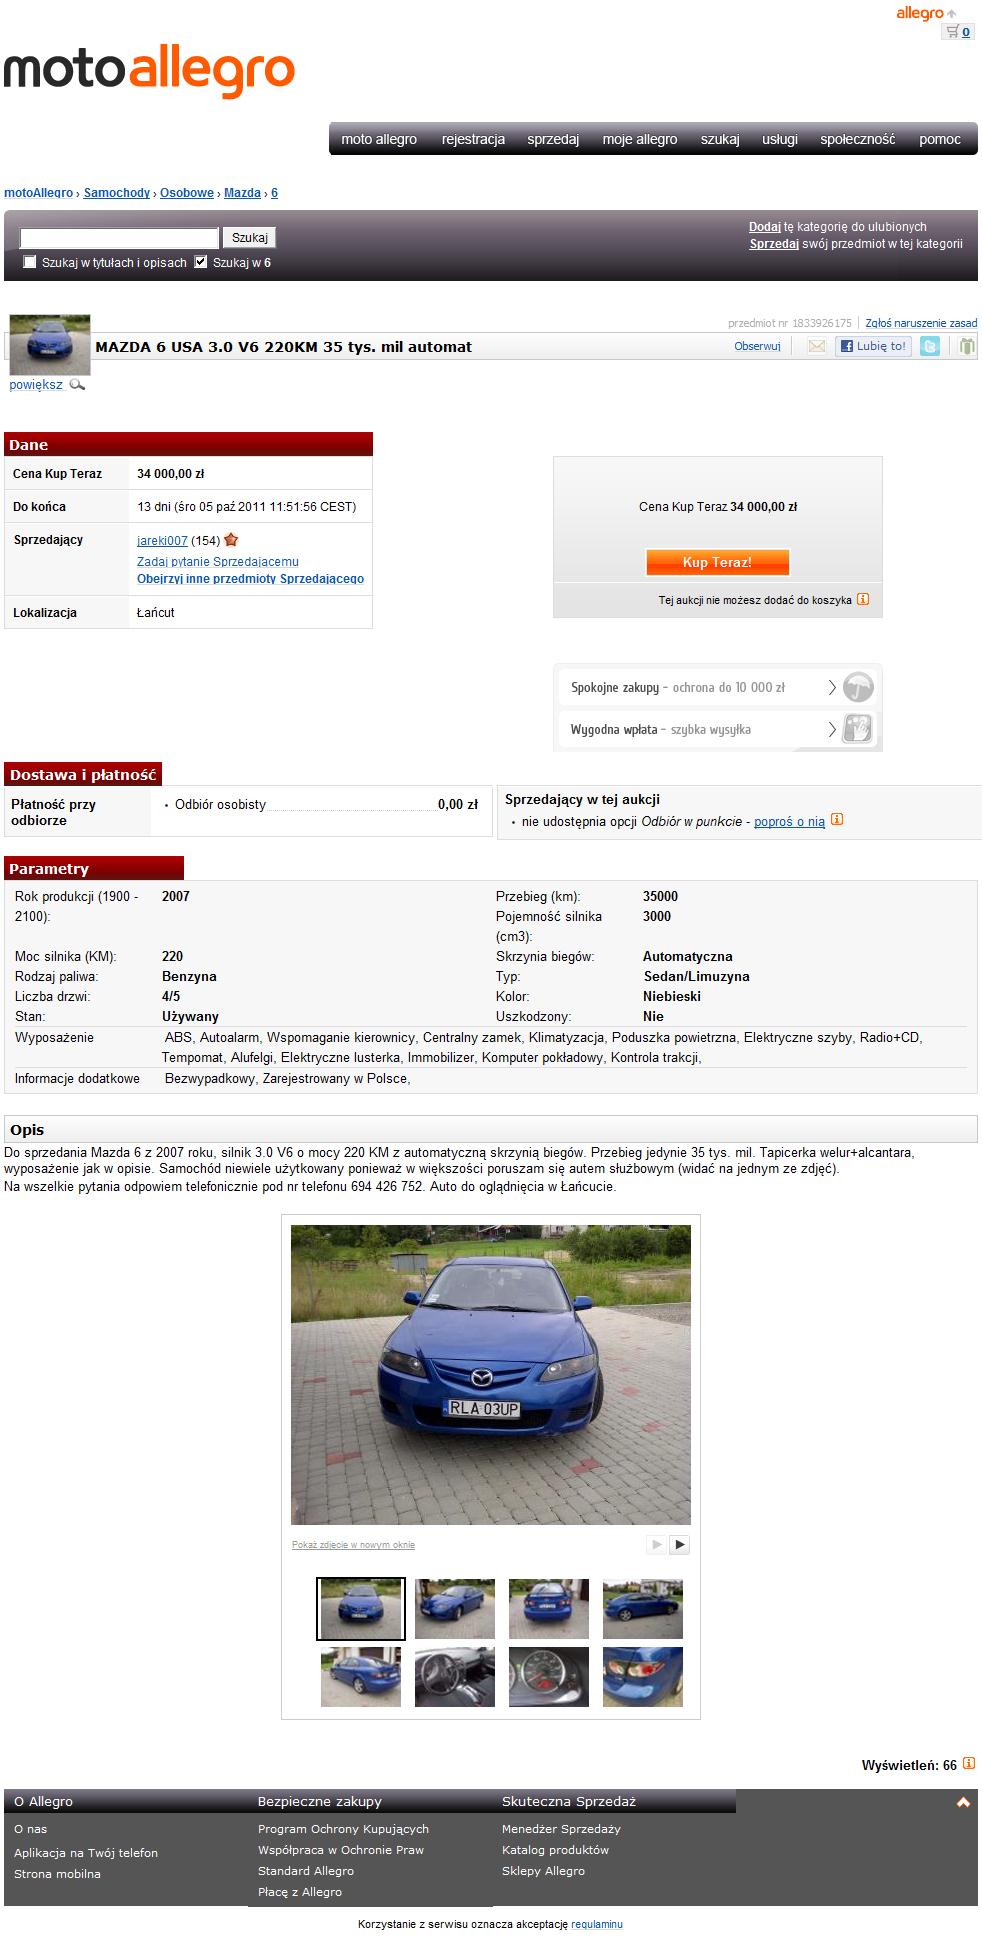The width and height of the screenshot is (982, 1943).
Task: Click the email envelope share icon
Action: pos(817,346)
